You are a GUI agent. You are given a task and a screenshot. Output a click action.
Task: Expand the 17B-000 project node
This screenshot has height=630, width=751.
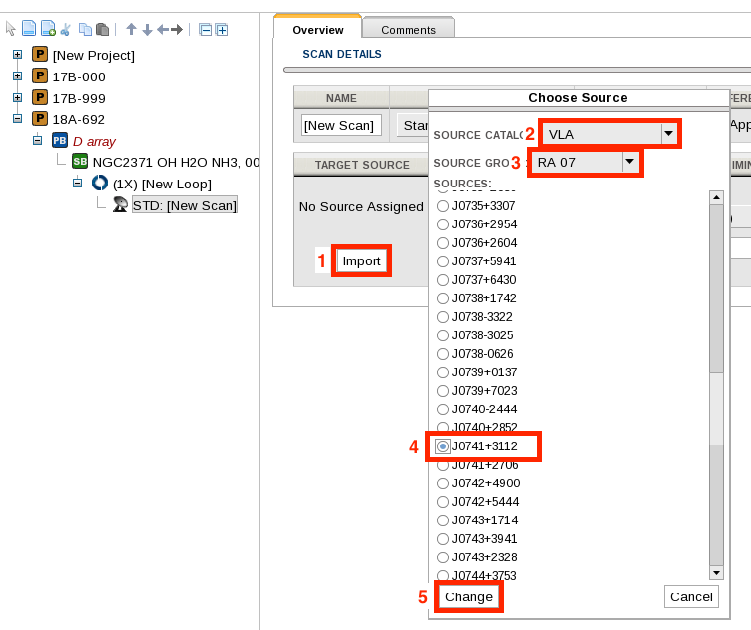tap(17, 76)
